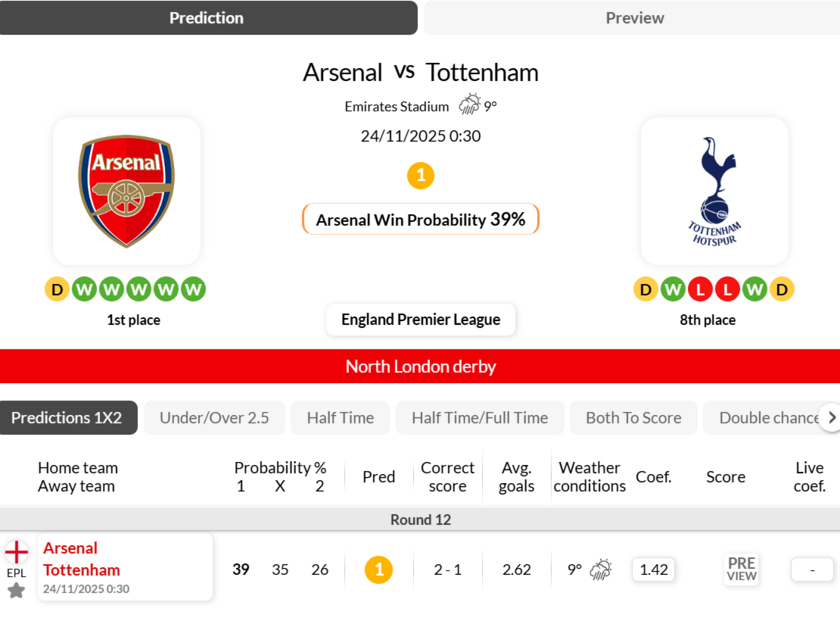Switch to the Preview tab
The image size is (840, 618).
[x=634, y=18]
